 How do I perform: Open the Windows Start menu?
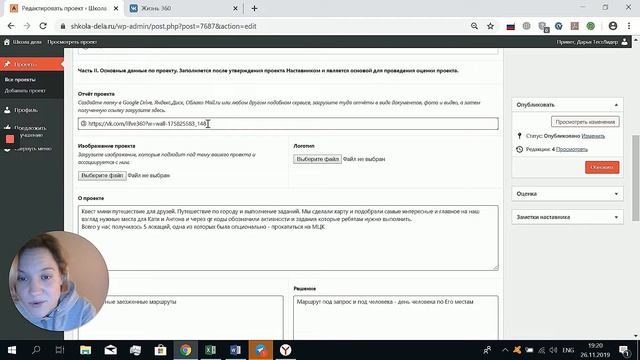click(x=11, y=350)
